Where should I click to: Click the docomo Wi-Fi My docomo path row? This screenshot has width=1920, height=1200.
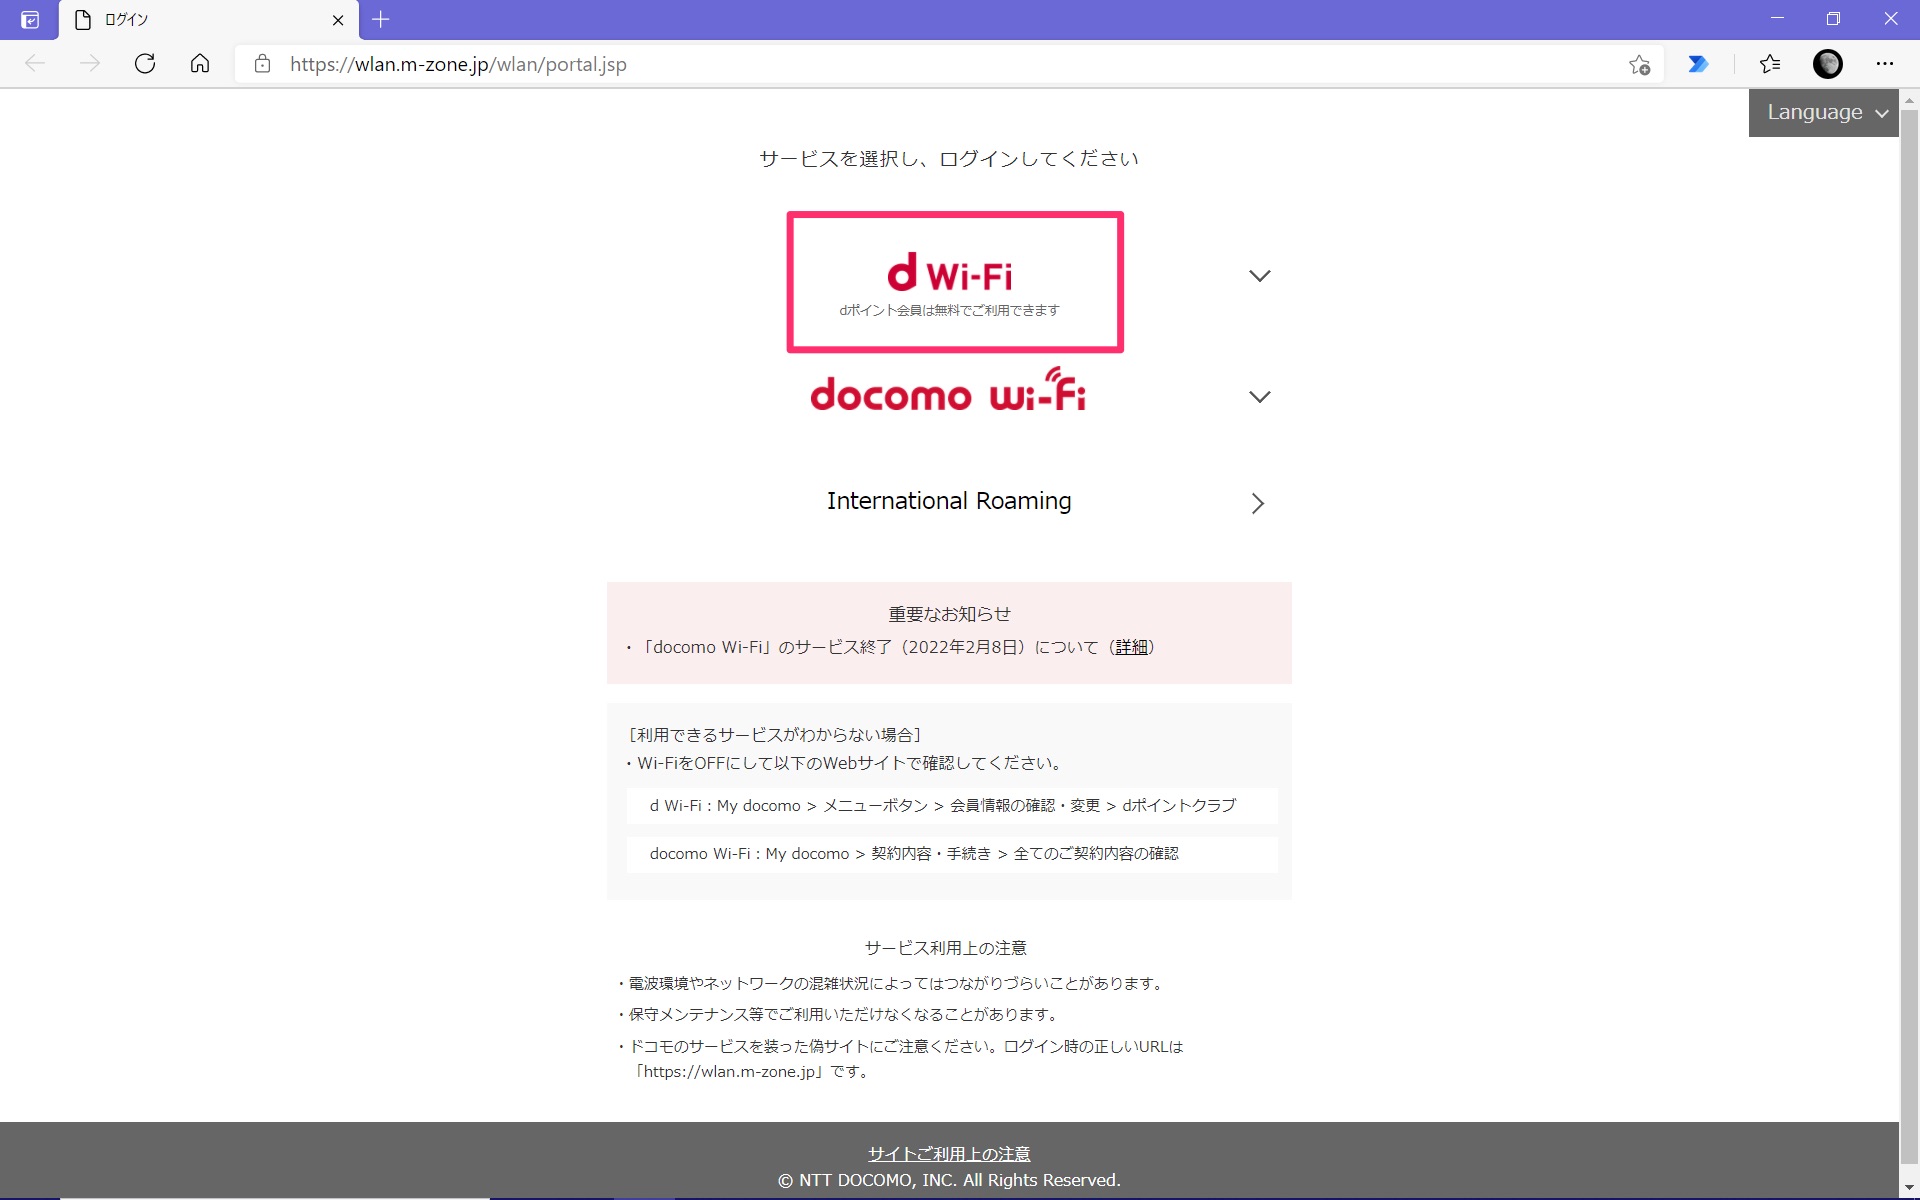952,854
